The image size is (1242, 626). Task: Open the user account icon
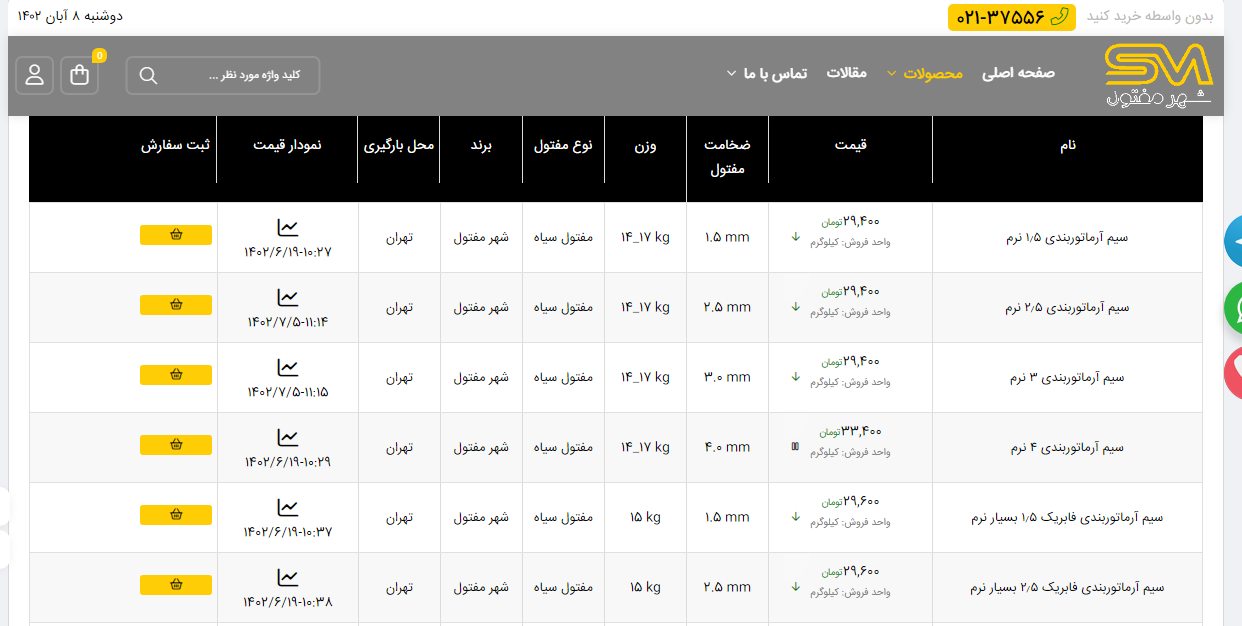tap(35, 75)
